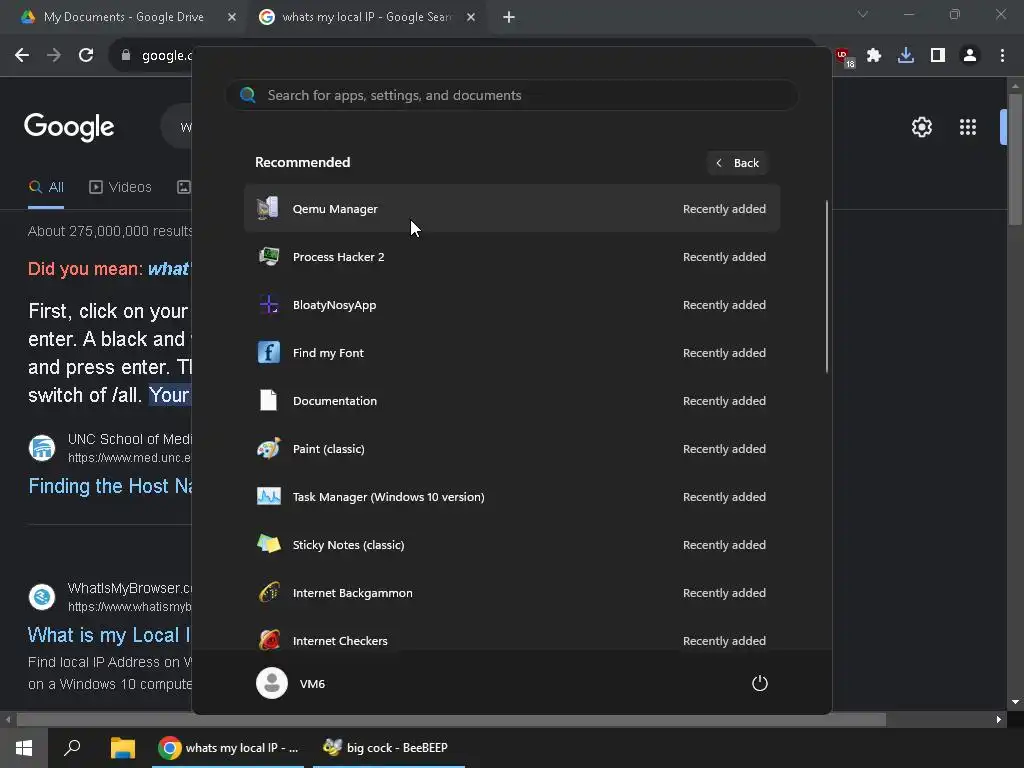Switch to whats my local IP tab

(x=366, y=17)
